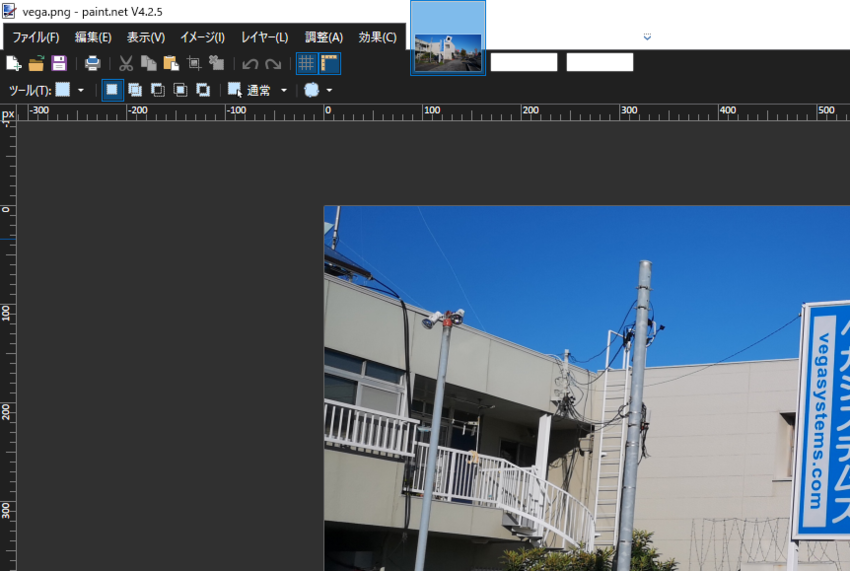This screenshot has width=850, height=571.
Task: Undo the last action
Action: click(x=250, y=64)
